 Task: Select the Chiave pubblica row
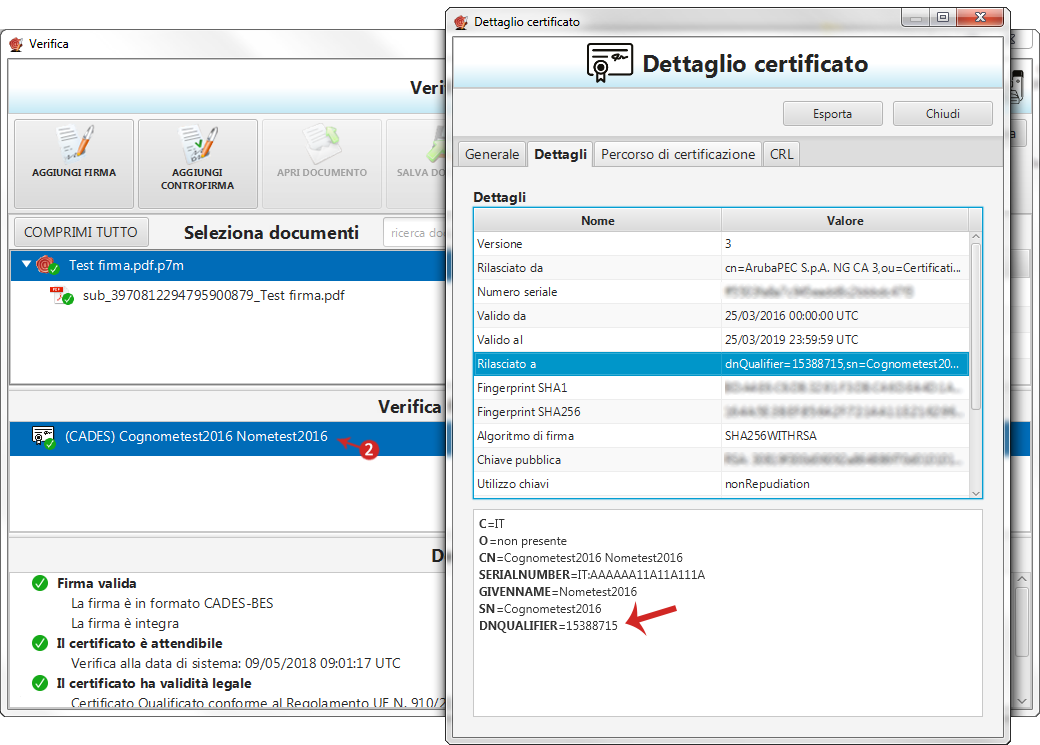point(722,460)
